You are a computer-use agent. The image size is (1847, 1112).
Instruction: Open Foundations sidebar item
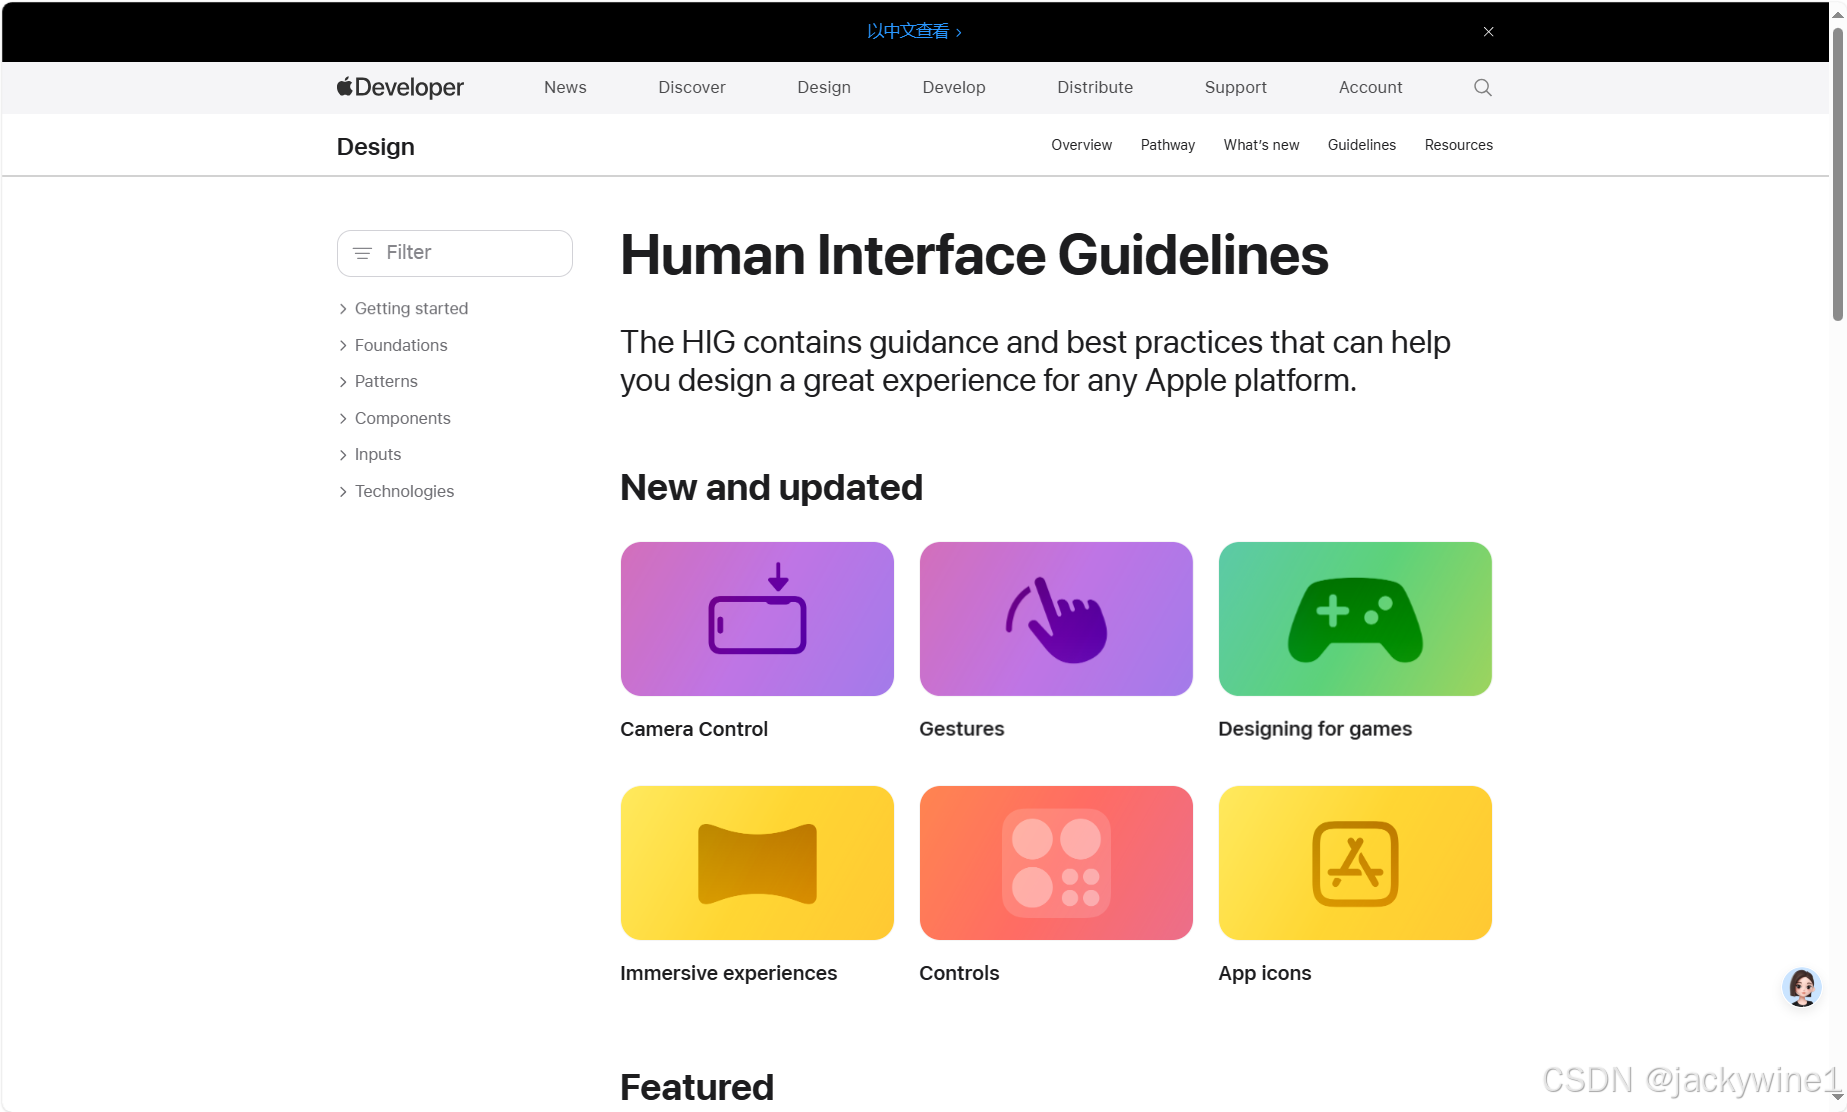point(401,346)
